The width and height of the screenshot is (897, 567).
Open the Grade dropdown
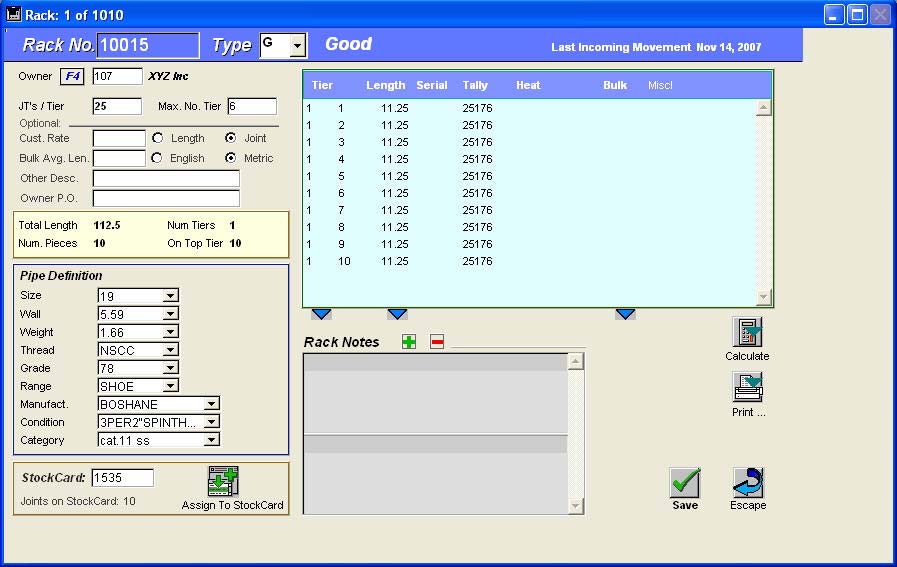170,368
